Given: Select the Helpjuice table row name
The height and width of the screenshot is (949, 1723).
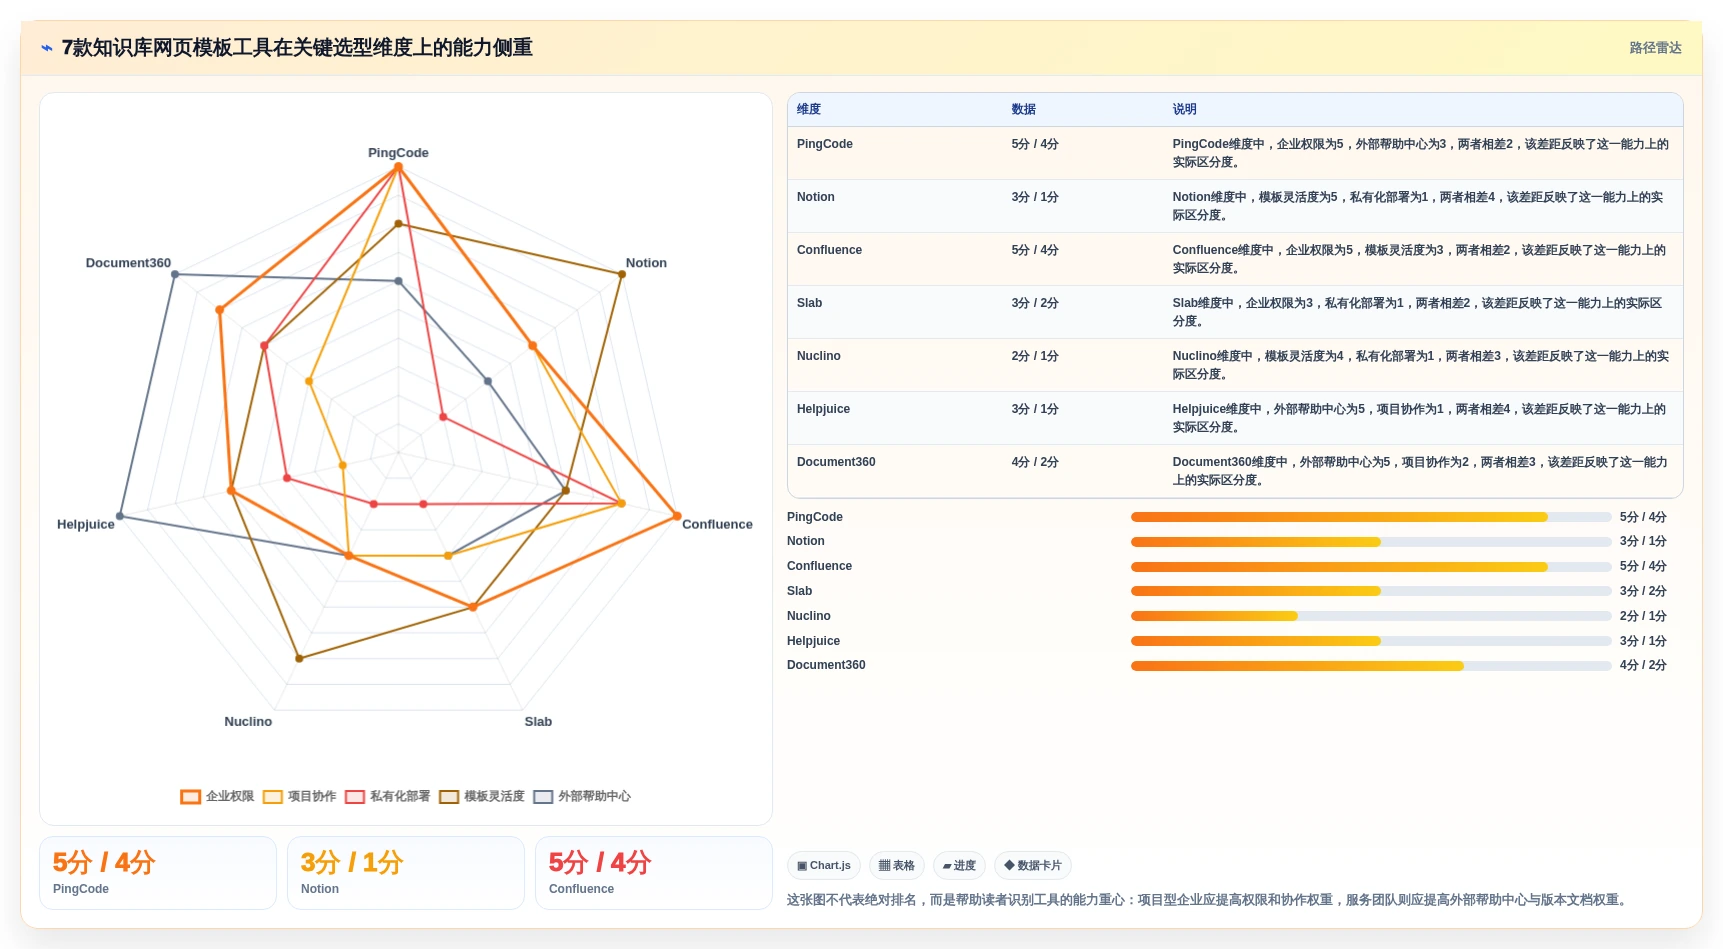Looking at the screenshot, I should [x=823, y=409].
